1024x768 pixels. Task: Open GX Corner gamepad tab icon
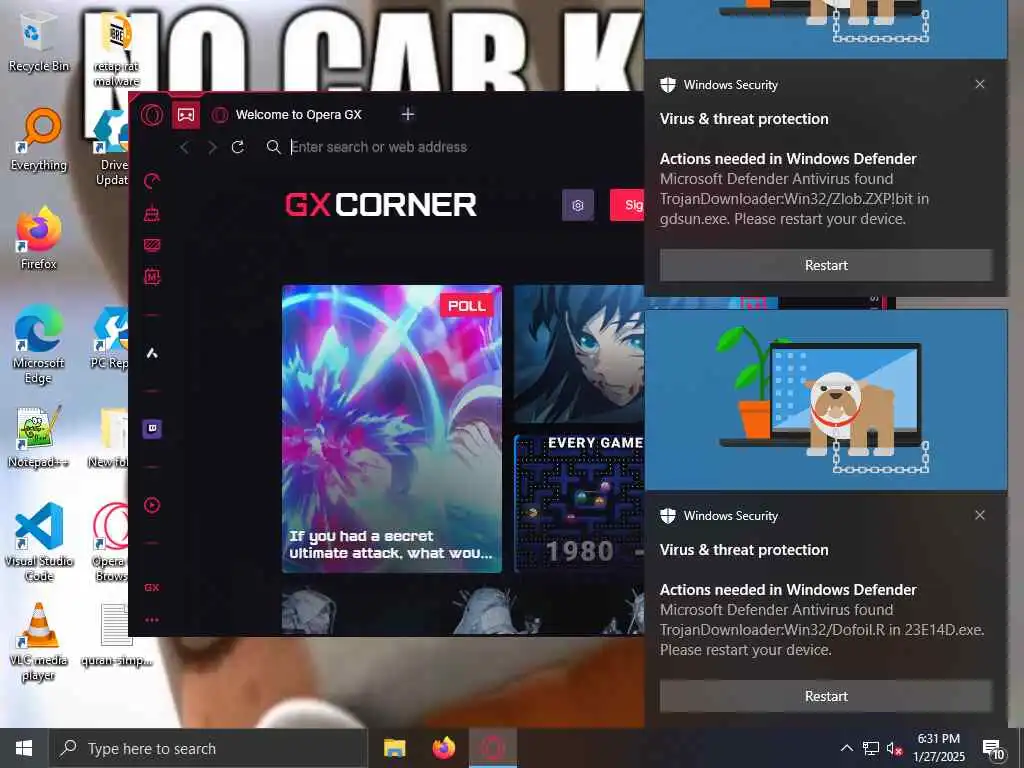point(186,115)
